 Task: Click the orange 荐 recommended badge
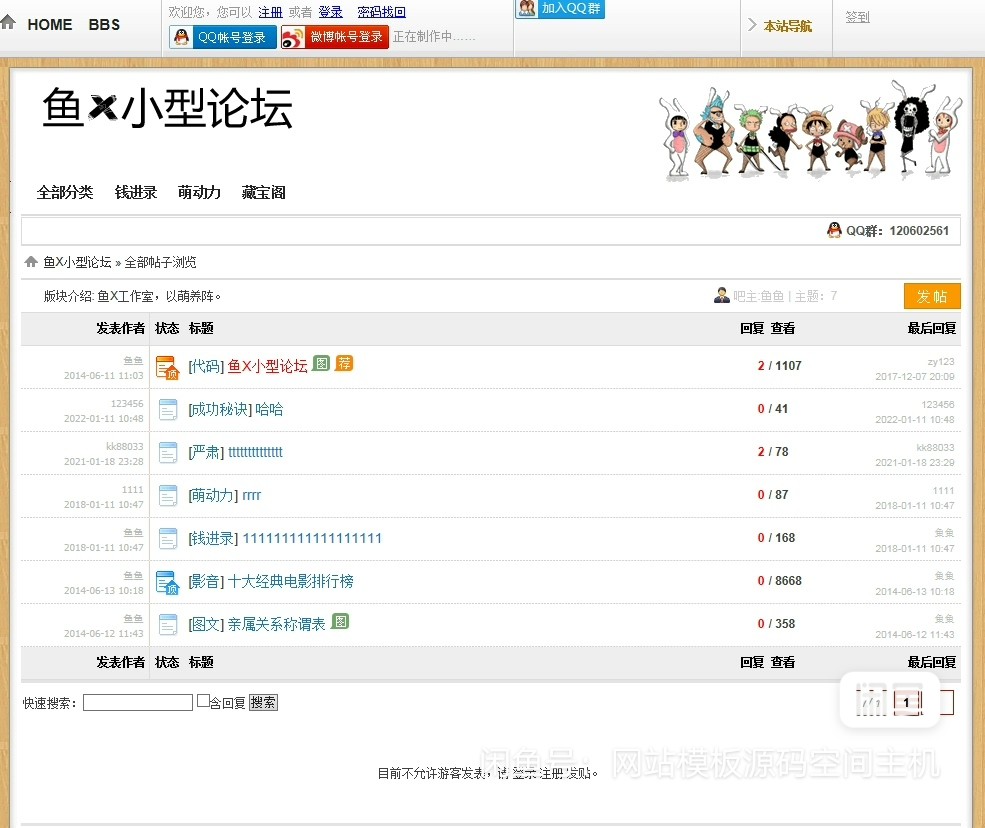click(344, 363)
